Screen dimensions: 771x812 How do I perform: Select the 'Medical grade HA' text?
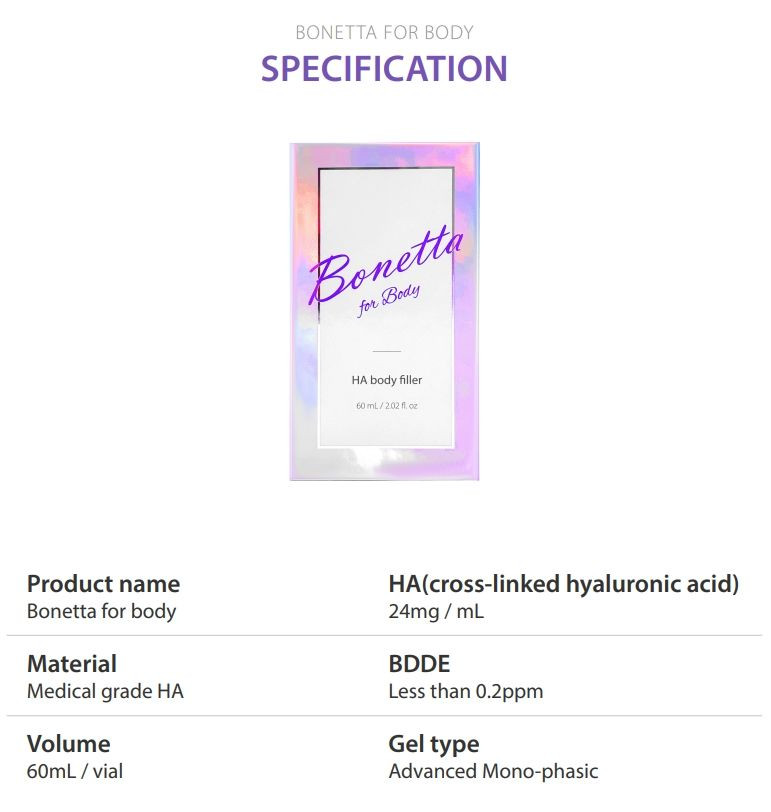coord(105,691)
